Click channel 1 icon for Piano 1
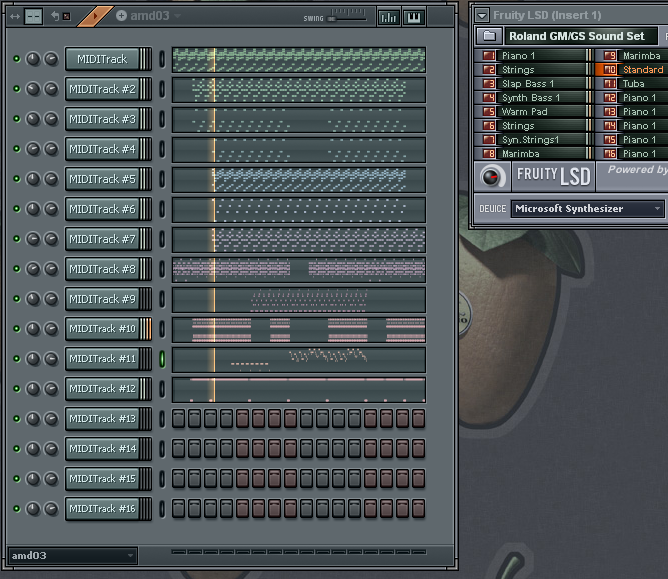 489,55
